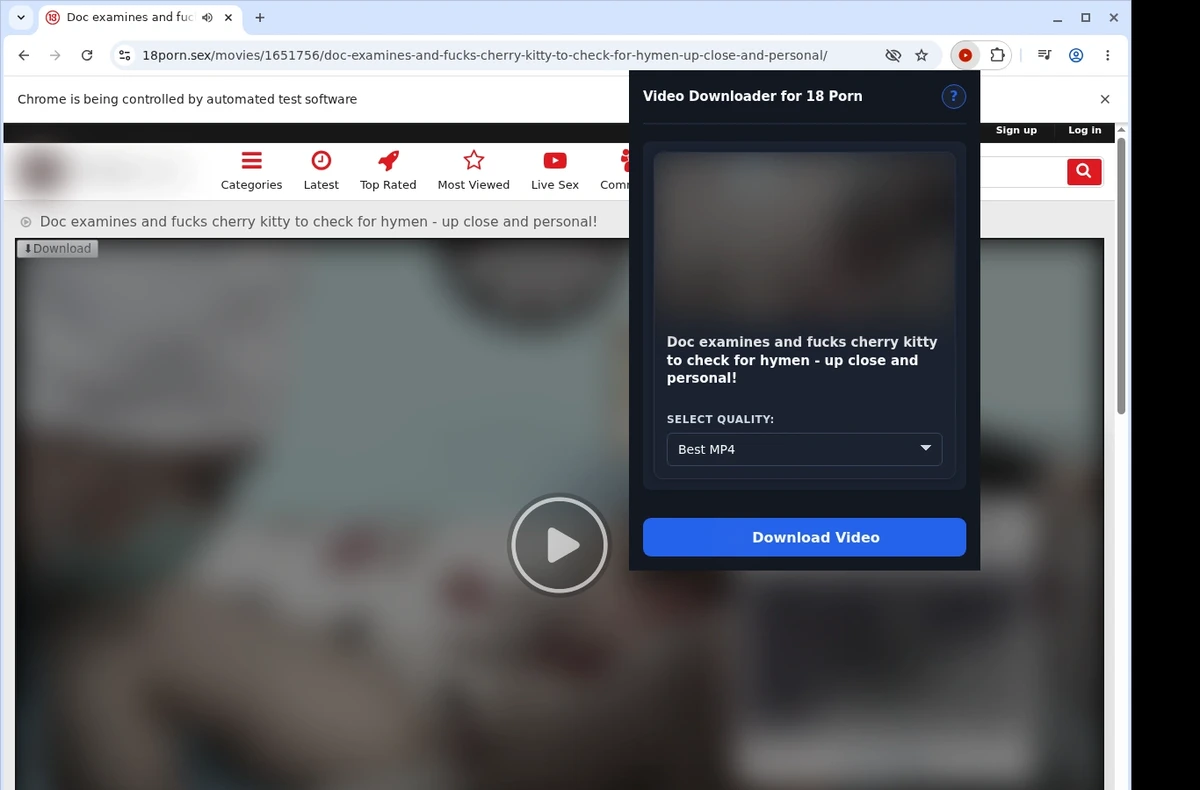
Task: Click the red search magnifier button
Action: (1084, 172)
